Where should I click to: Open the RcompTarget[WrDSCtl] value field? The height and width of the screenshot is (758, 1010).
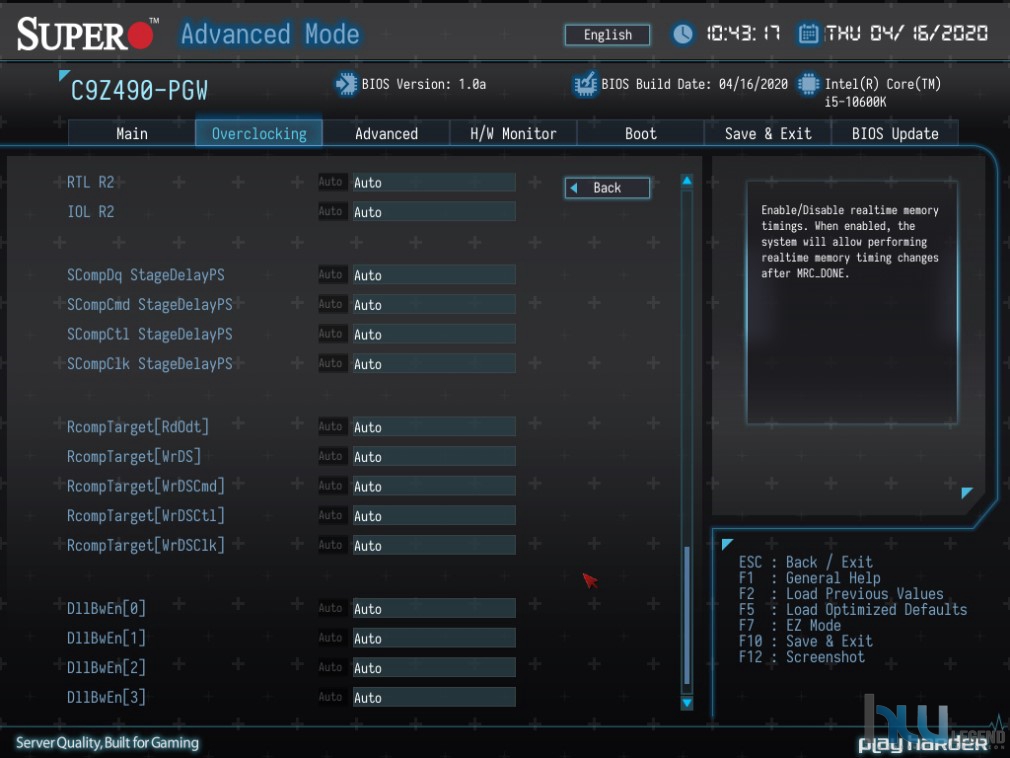coord(434,516)
